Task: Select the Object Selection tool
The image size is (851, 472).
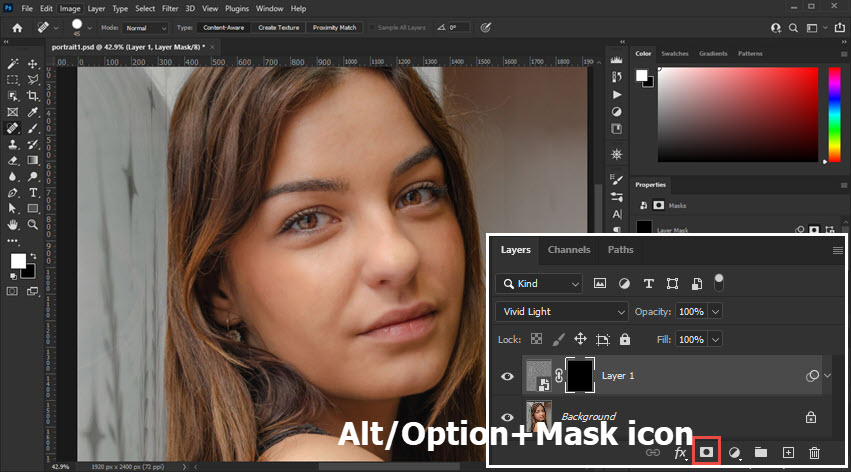Action: coord(12,96)
